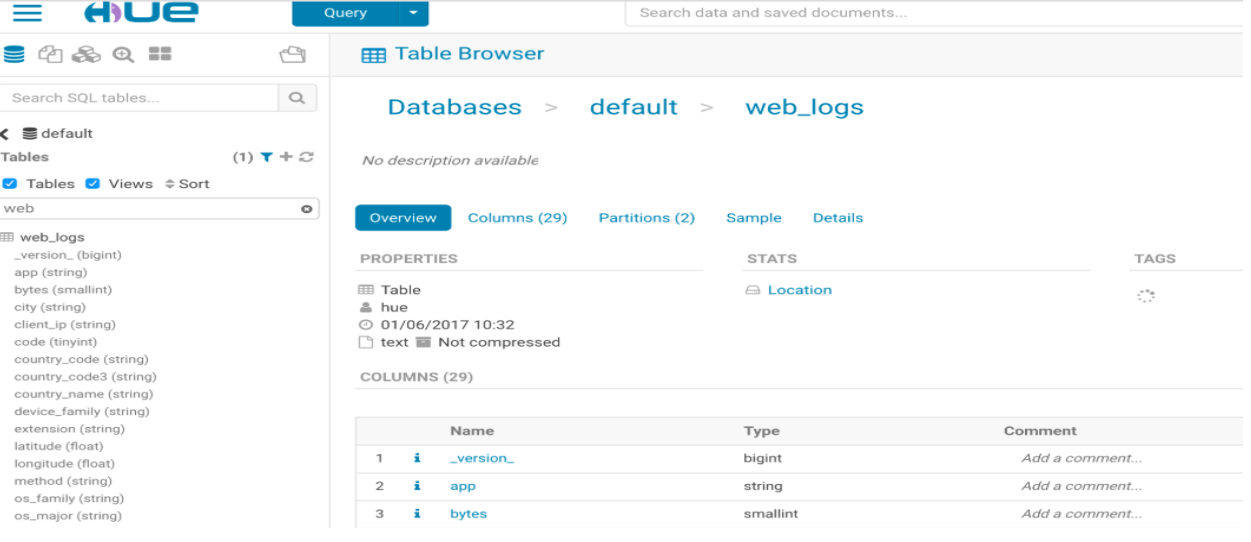Screen dimensions: 1251x542
Task: Click 'country_code (string)' in the column tree
Action: click(x=81, y=359)
